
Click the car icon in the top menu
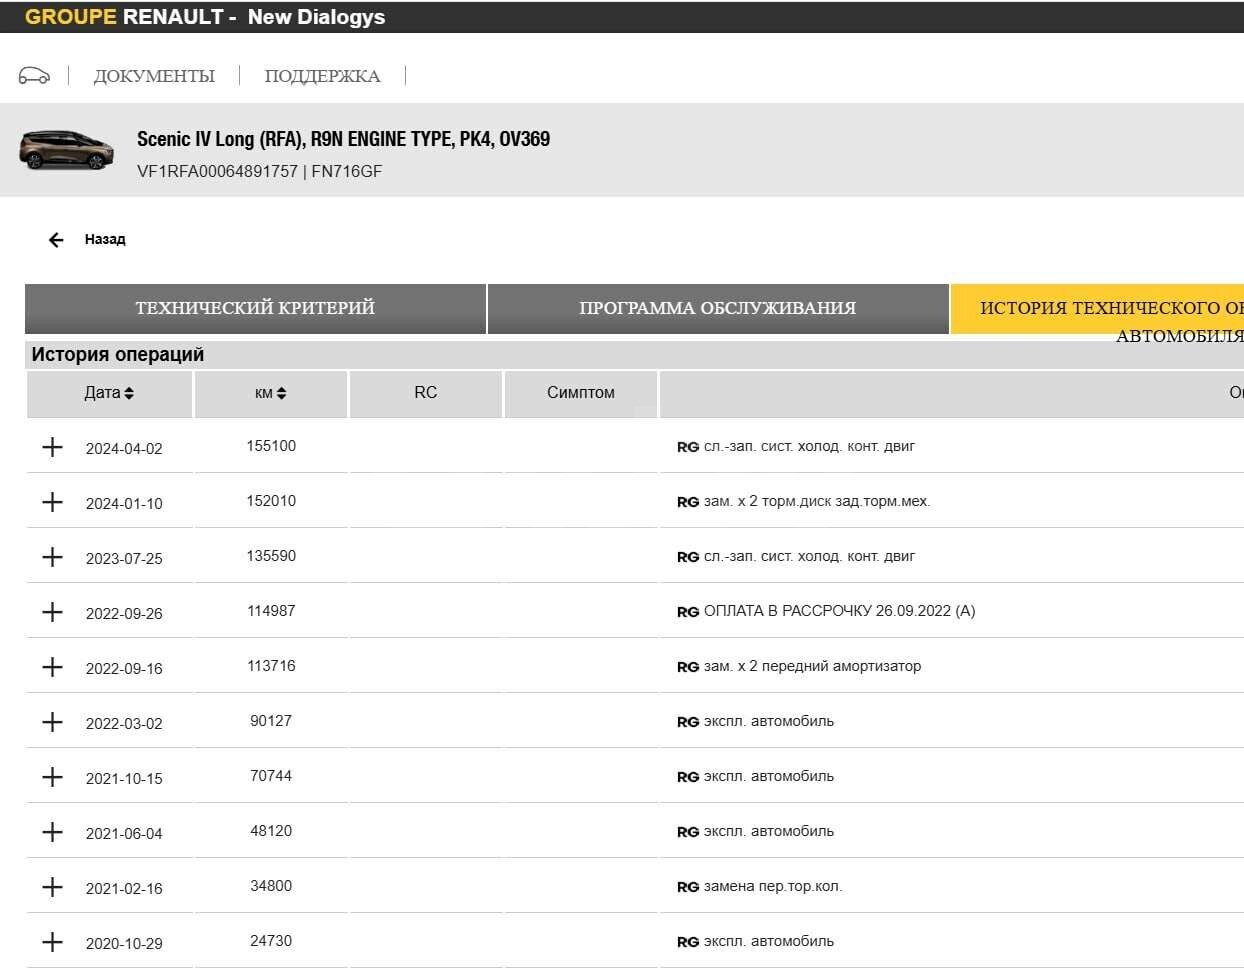(x=34, y=76)
